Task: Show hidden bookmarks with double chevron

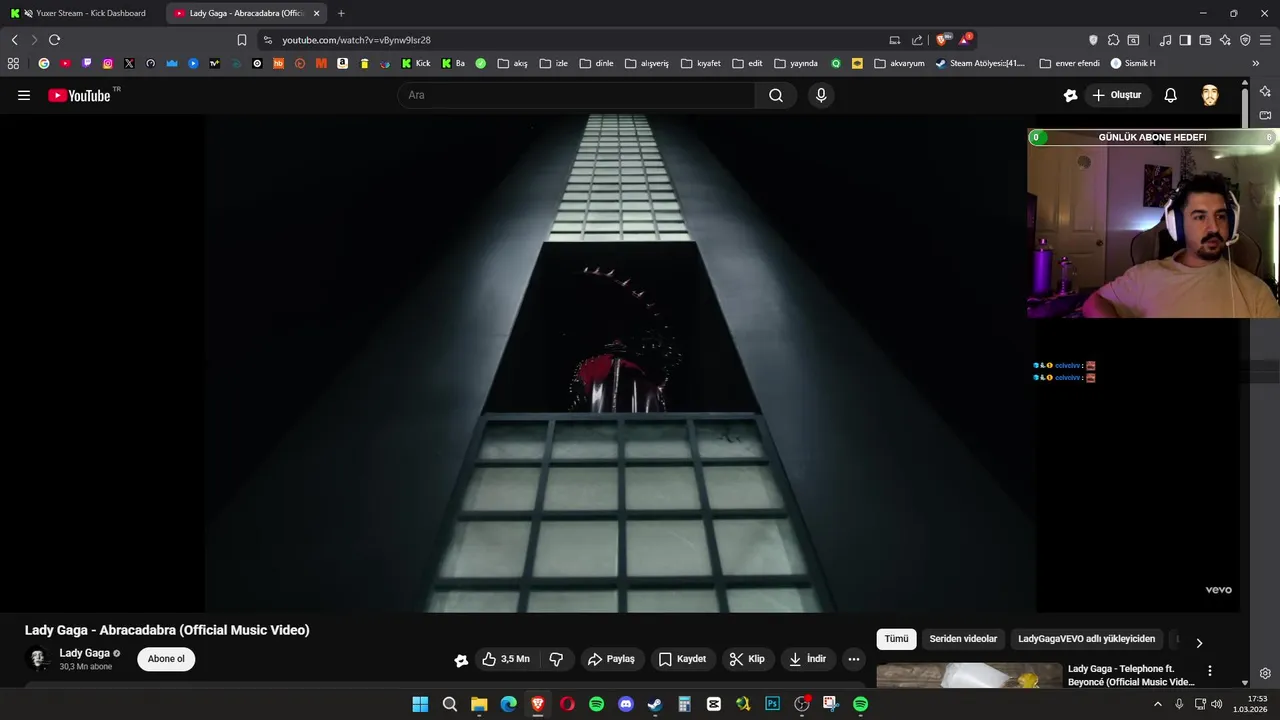Action: point(1255,63)
